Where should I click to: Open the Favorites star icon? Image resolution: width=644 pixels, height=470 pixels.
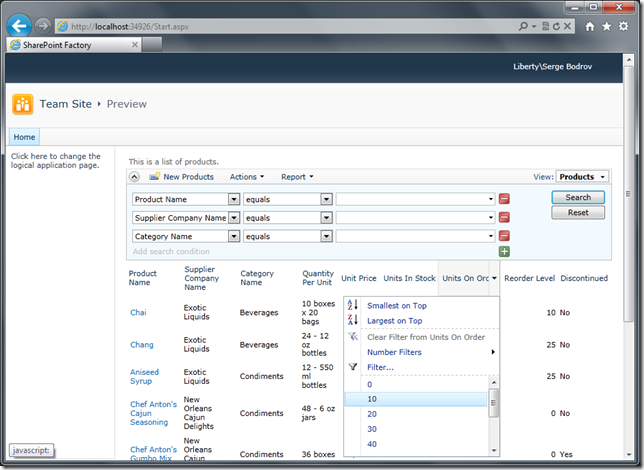pos(607,27)
